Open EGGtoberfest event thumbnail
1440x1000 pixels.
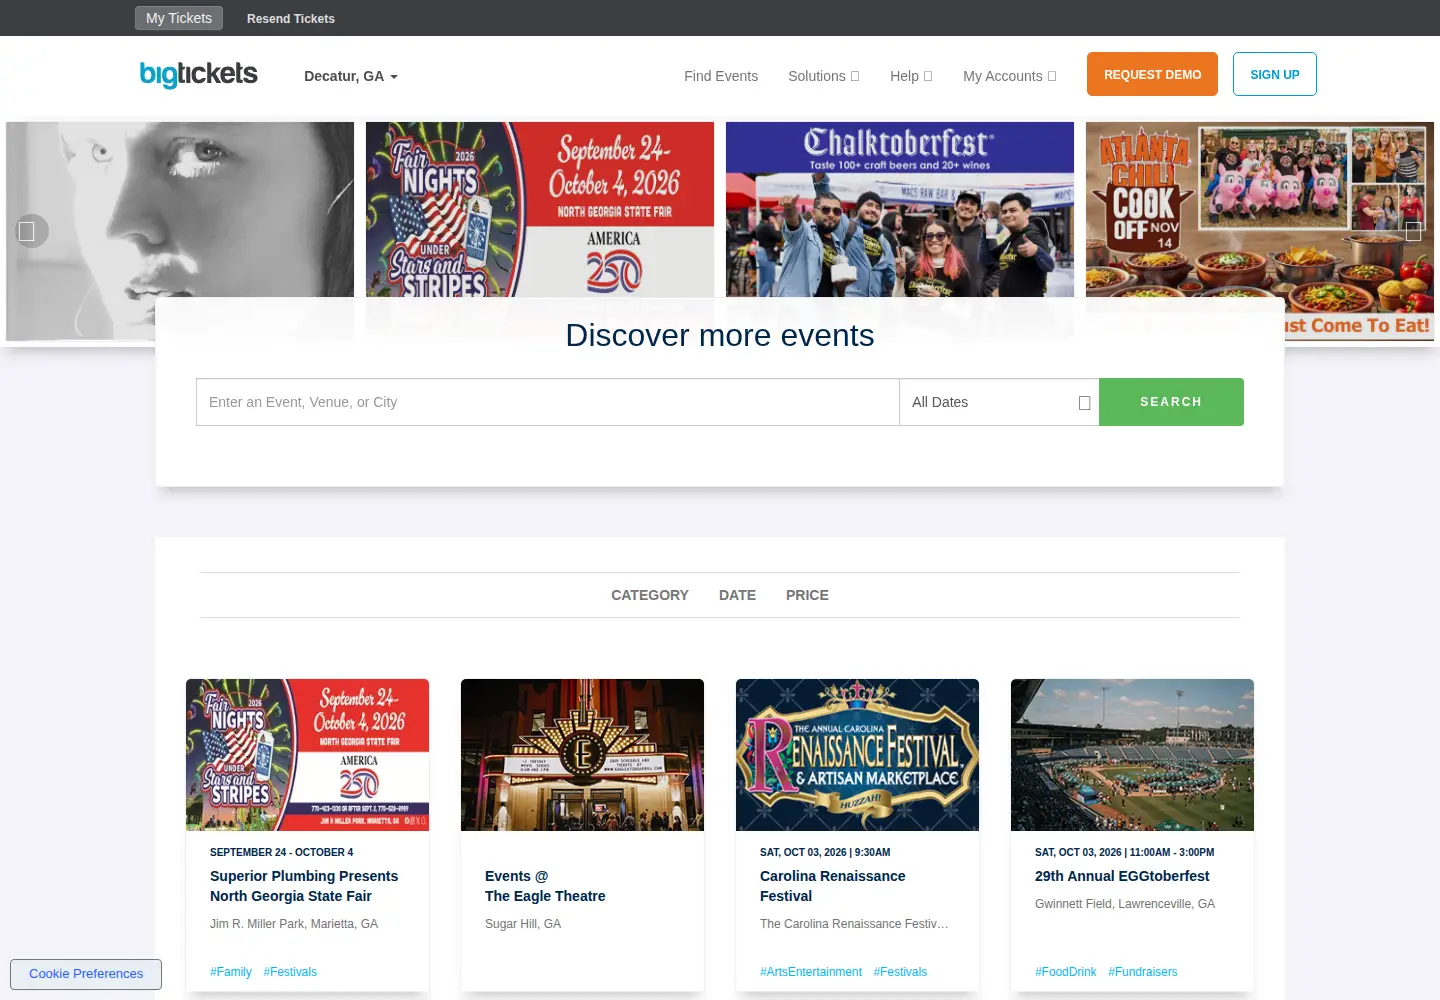click(x=1132, y=755)
